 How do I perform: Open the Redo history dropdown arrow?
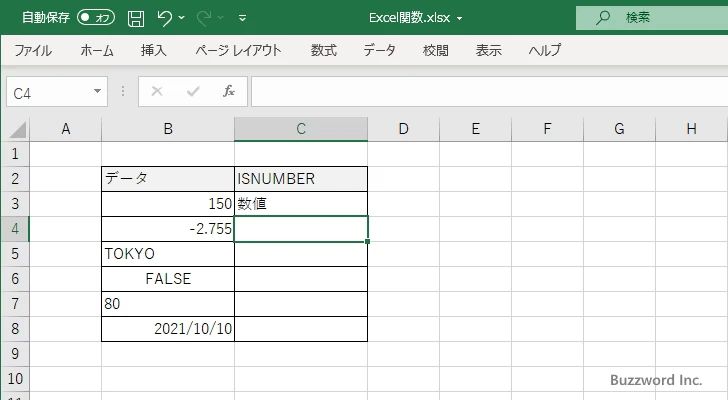[221, 18]
